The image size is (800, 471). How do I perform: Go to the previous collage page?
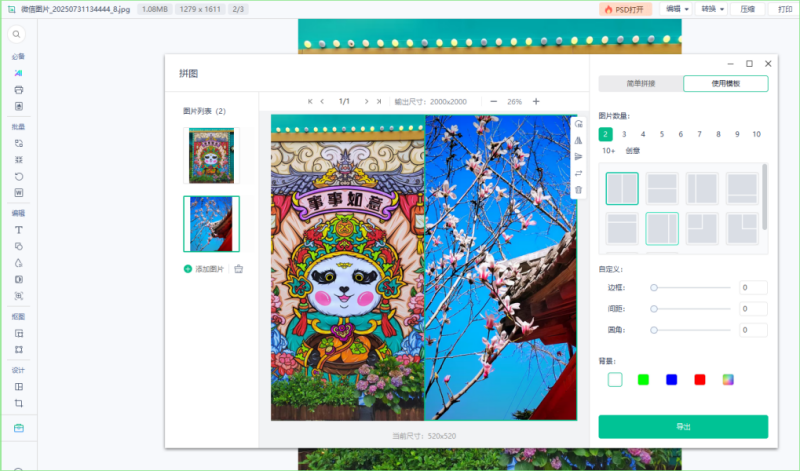coord(322,102)
